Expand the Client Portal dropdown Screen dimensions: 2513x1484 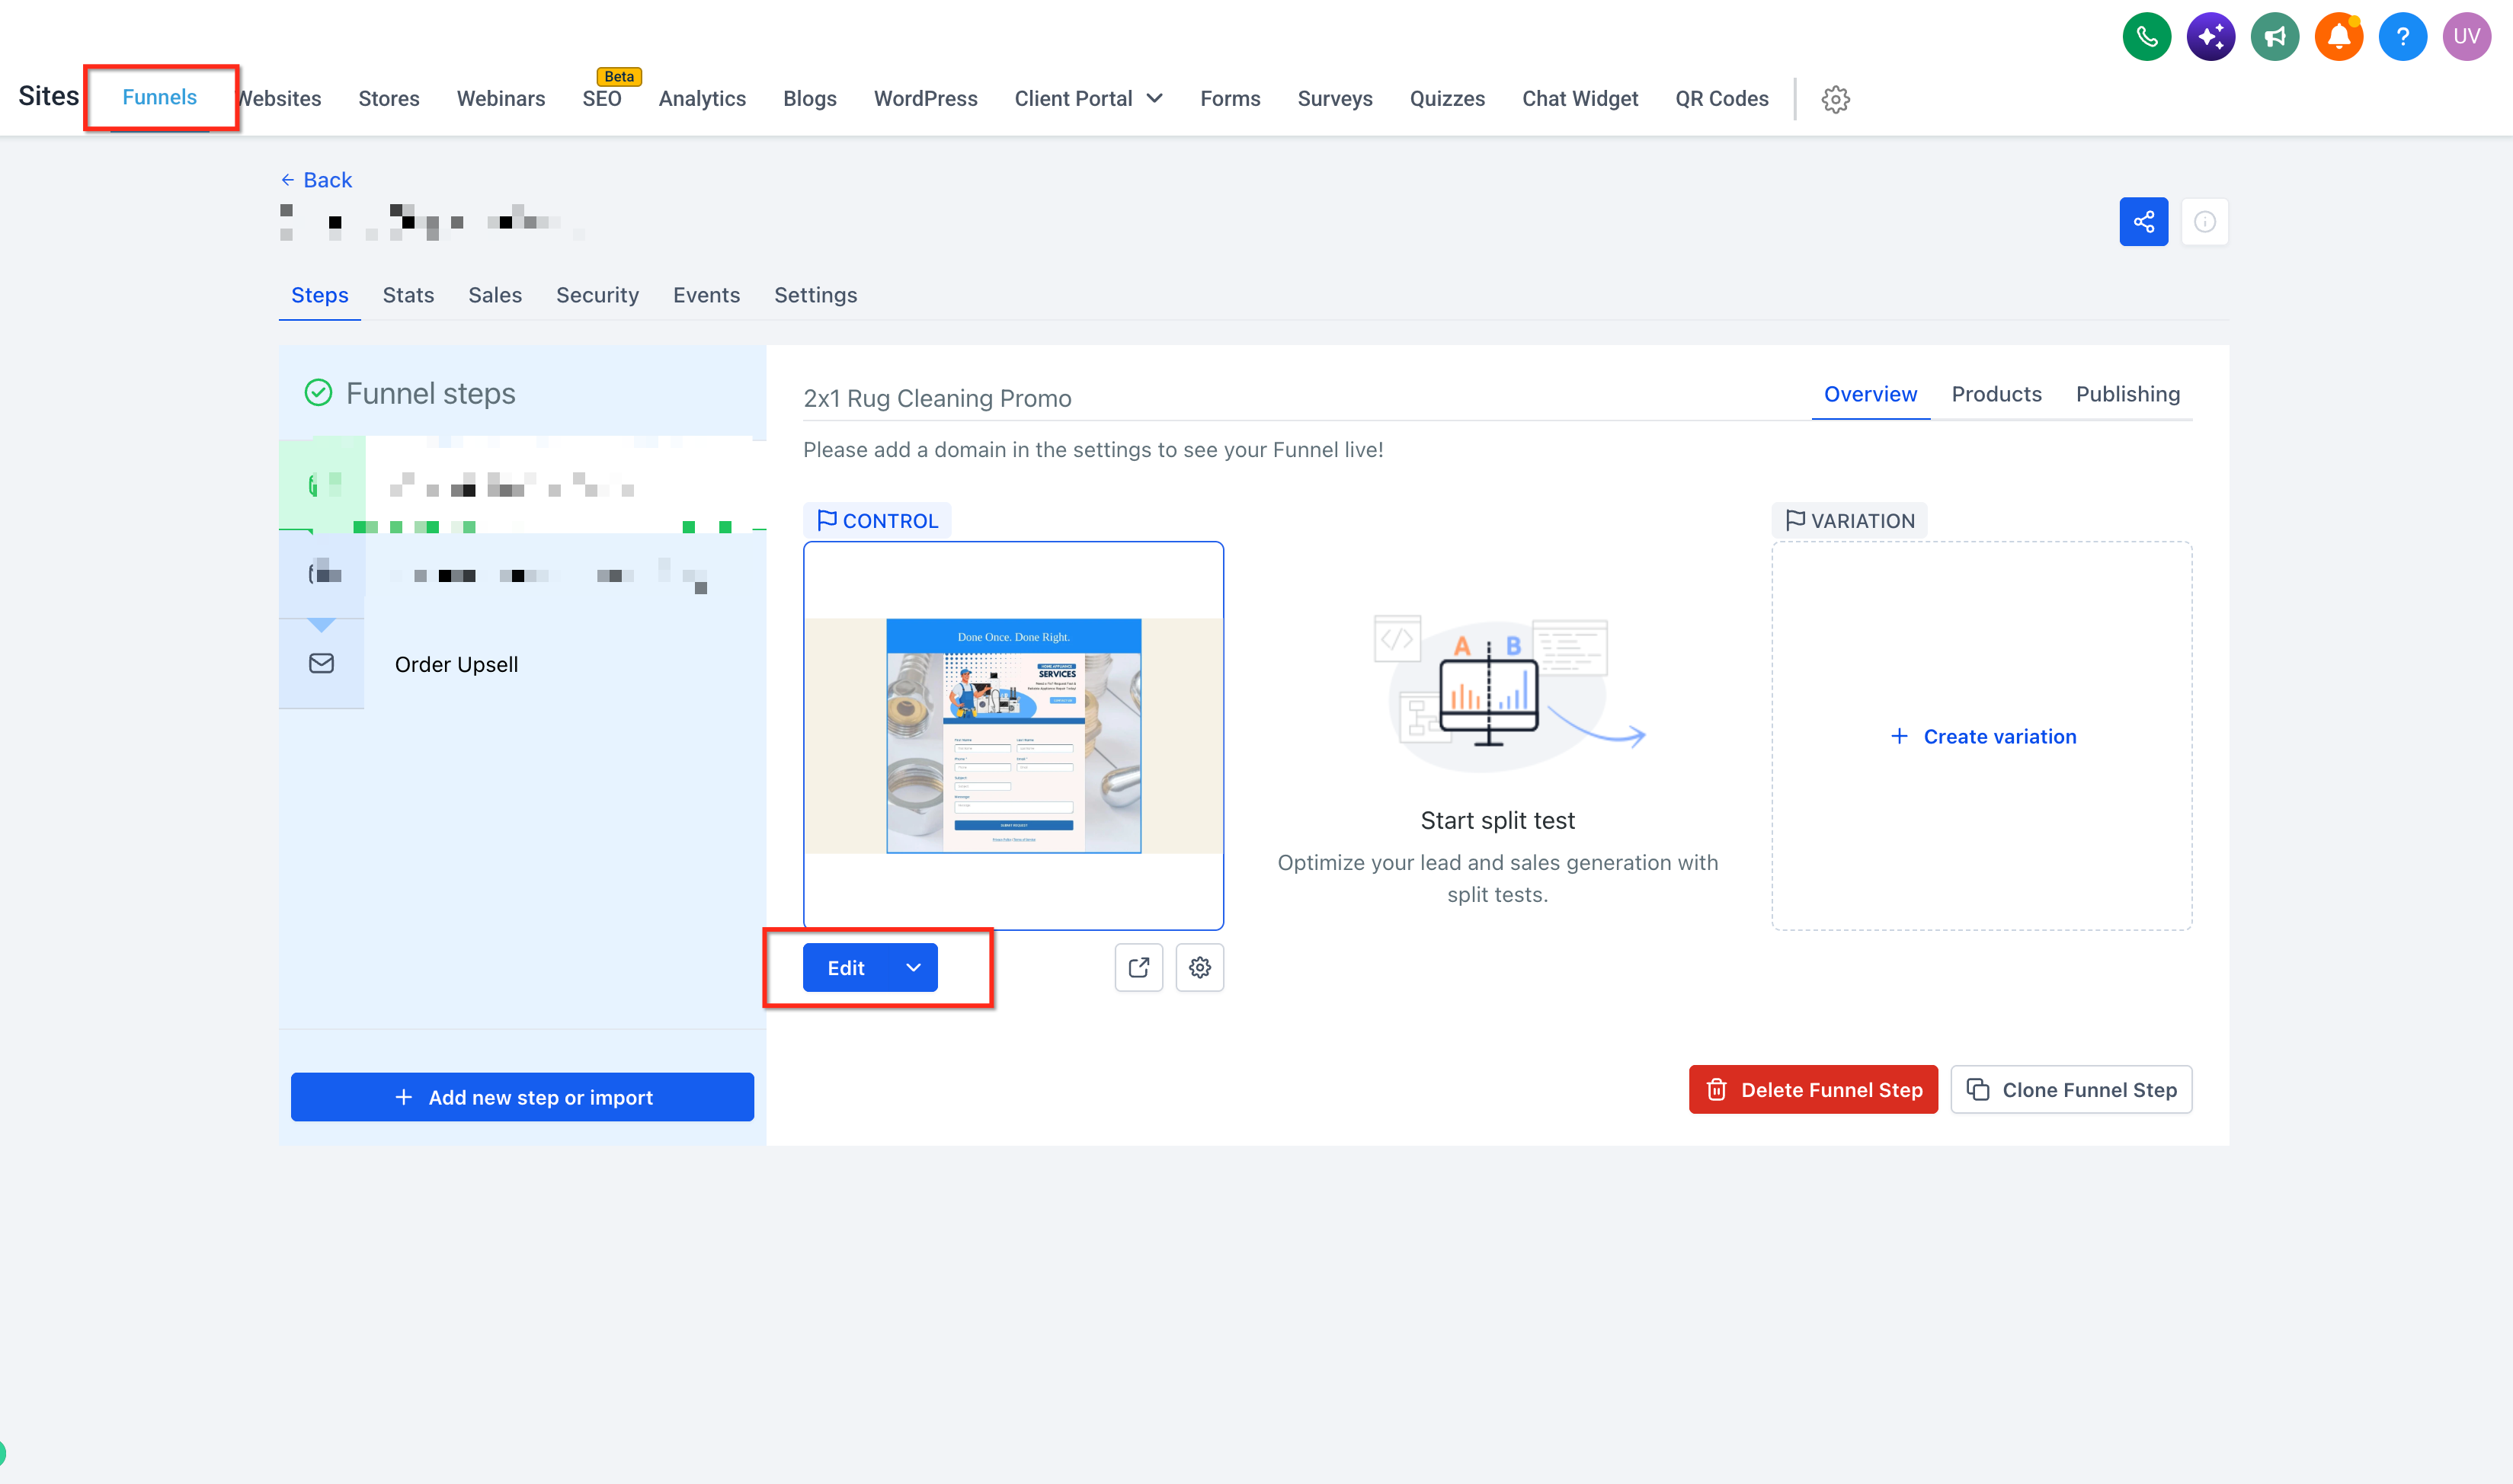click(1088, 99)
